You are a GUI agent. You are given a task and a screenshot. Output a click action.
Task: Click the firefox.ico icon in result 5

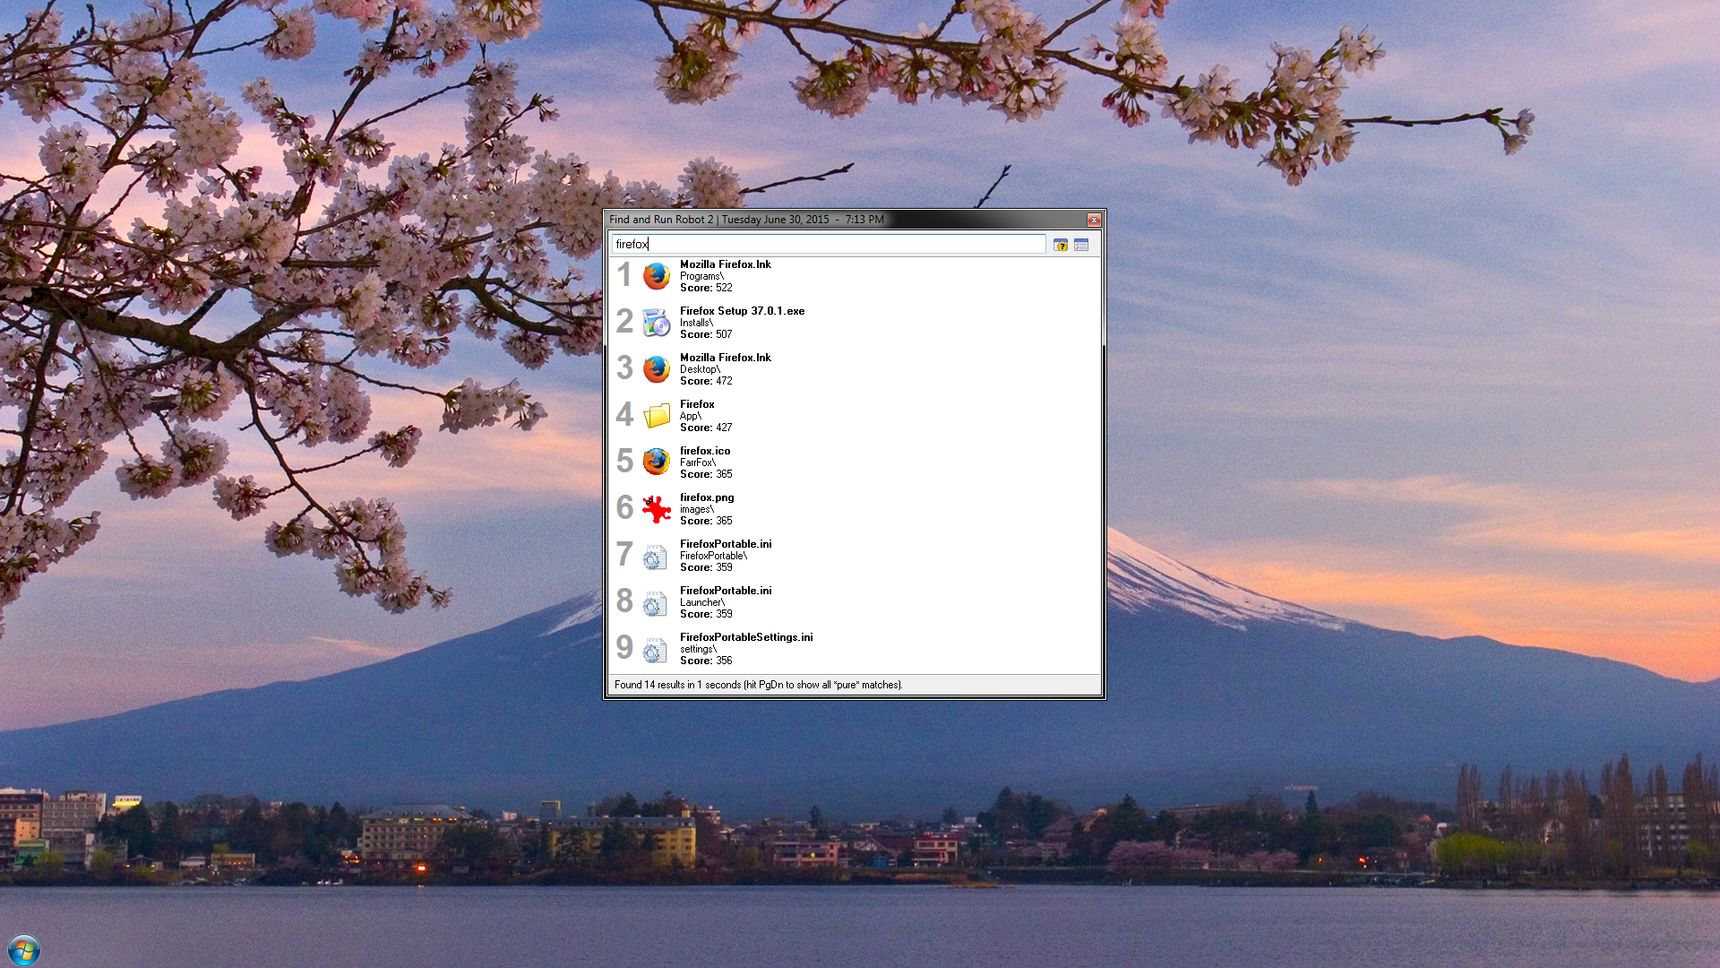656,462
